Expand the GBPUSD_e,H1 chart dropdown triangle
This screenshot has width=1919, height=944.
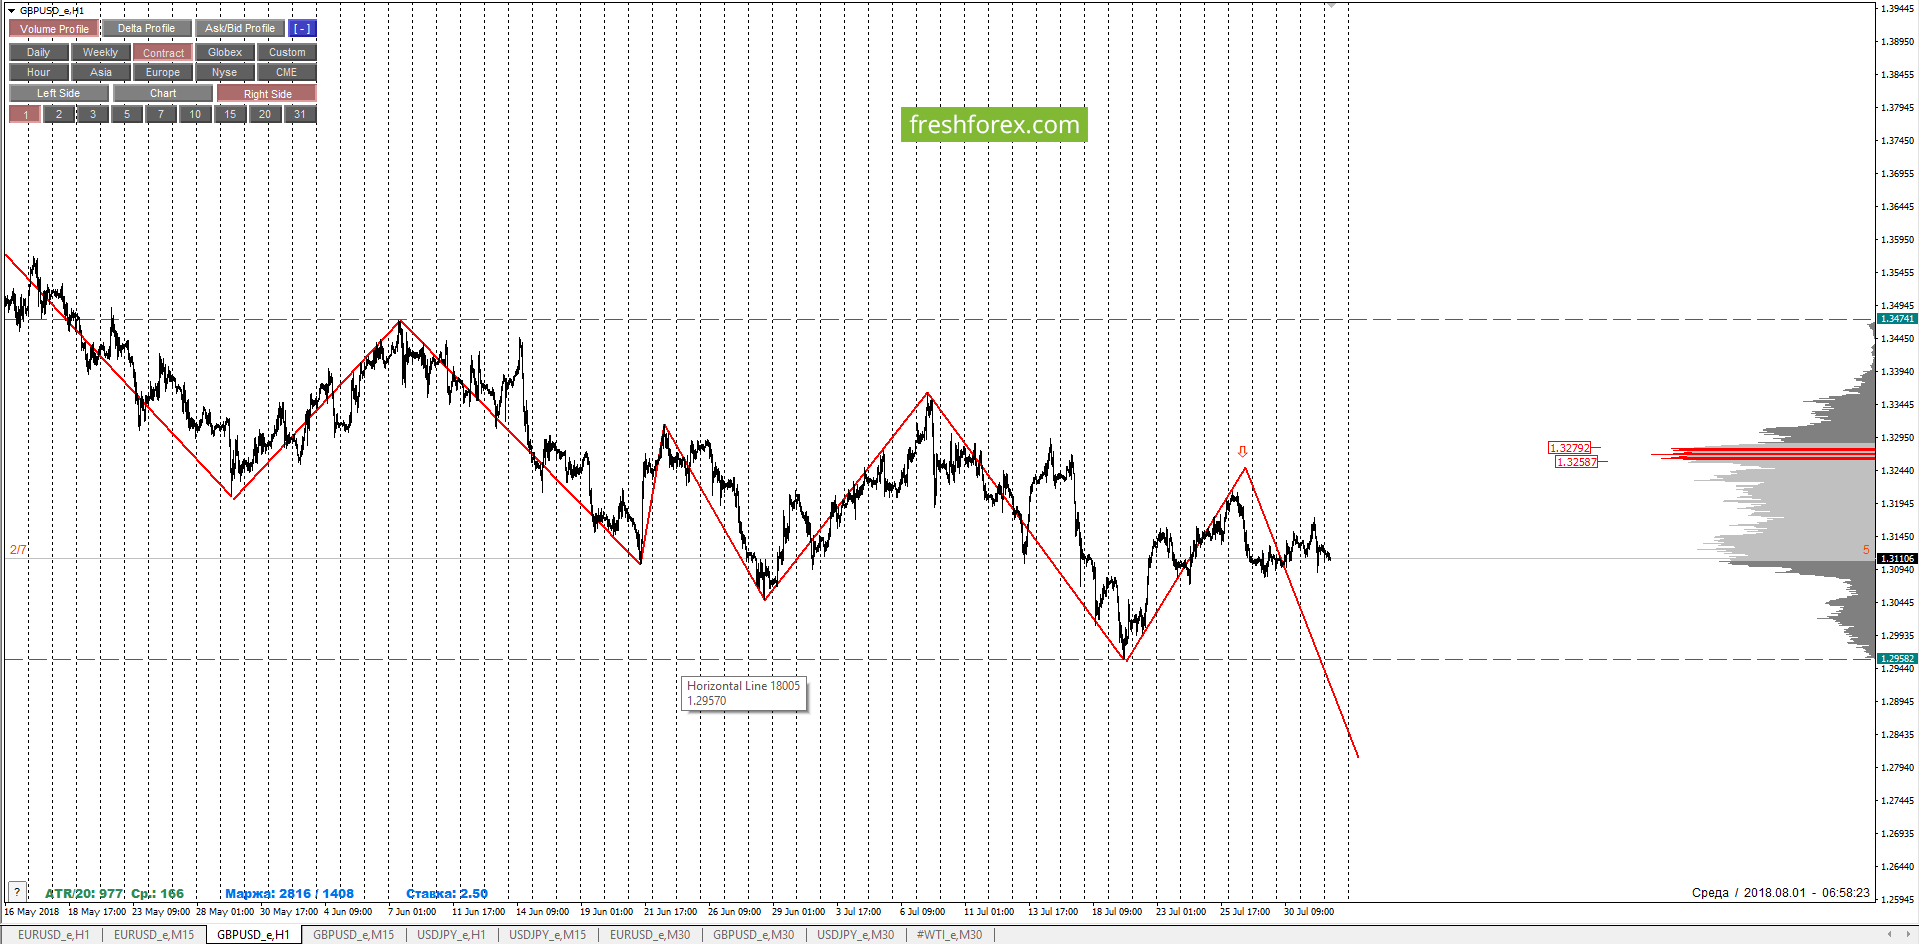pos(11,10)
